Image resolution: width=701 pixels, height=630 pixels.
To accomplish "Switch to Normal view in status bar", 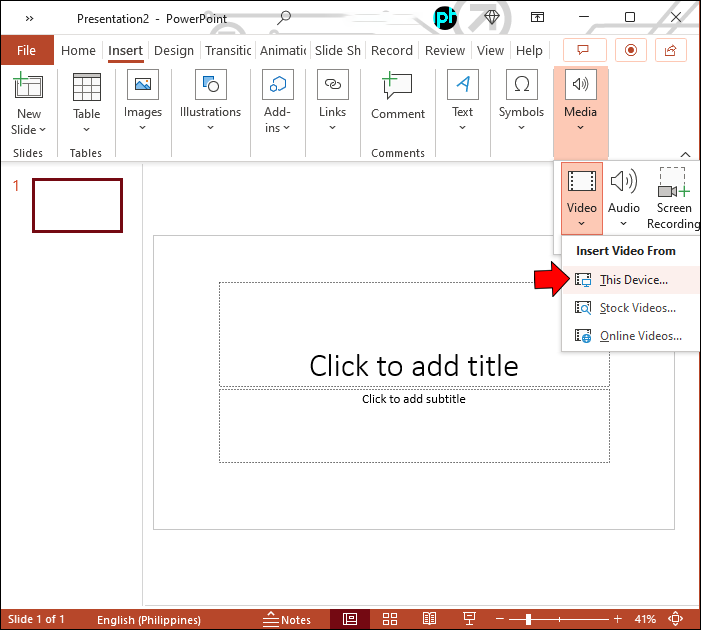I will click(350, 619).
